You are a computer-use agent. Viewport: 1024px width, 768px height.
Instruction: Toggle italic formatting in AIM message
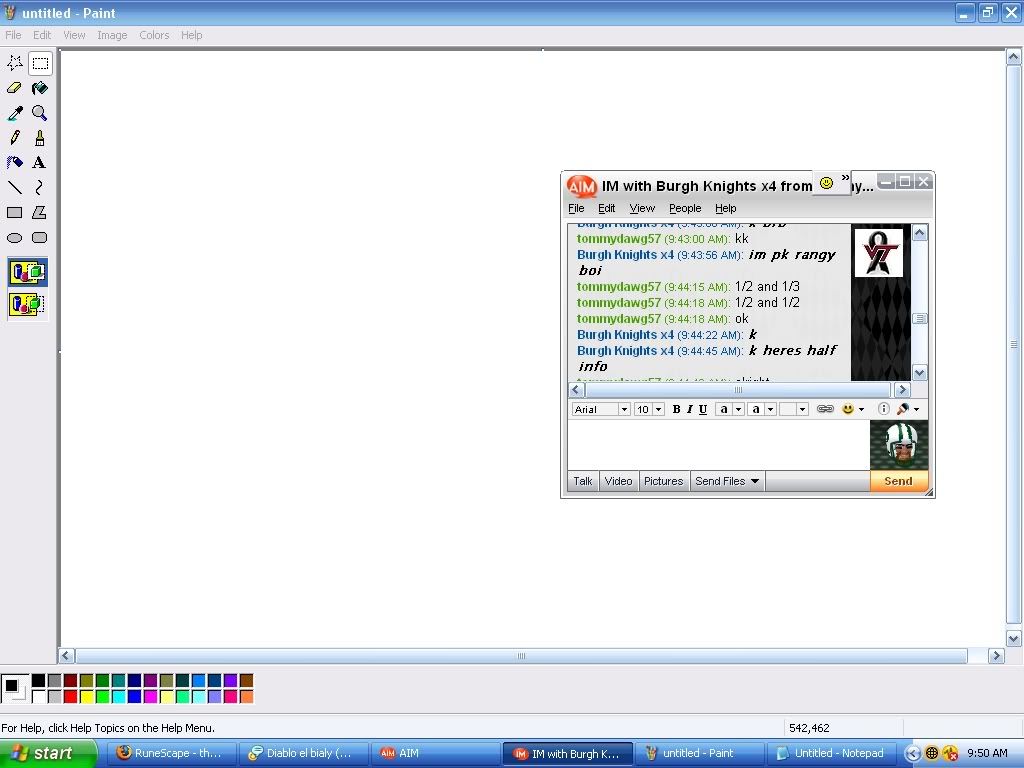[x=689, y=409]
